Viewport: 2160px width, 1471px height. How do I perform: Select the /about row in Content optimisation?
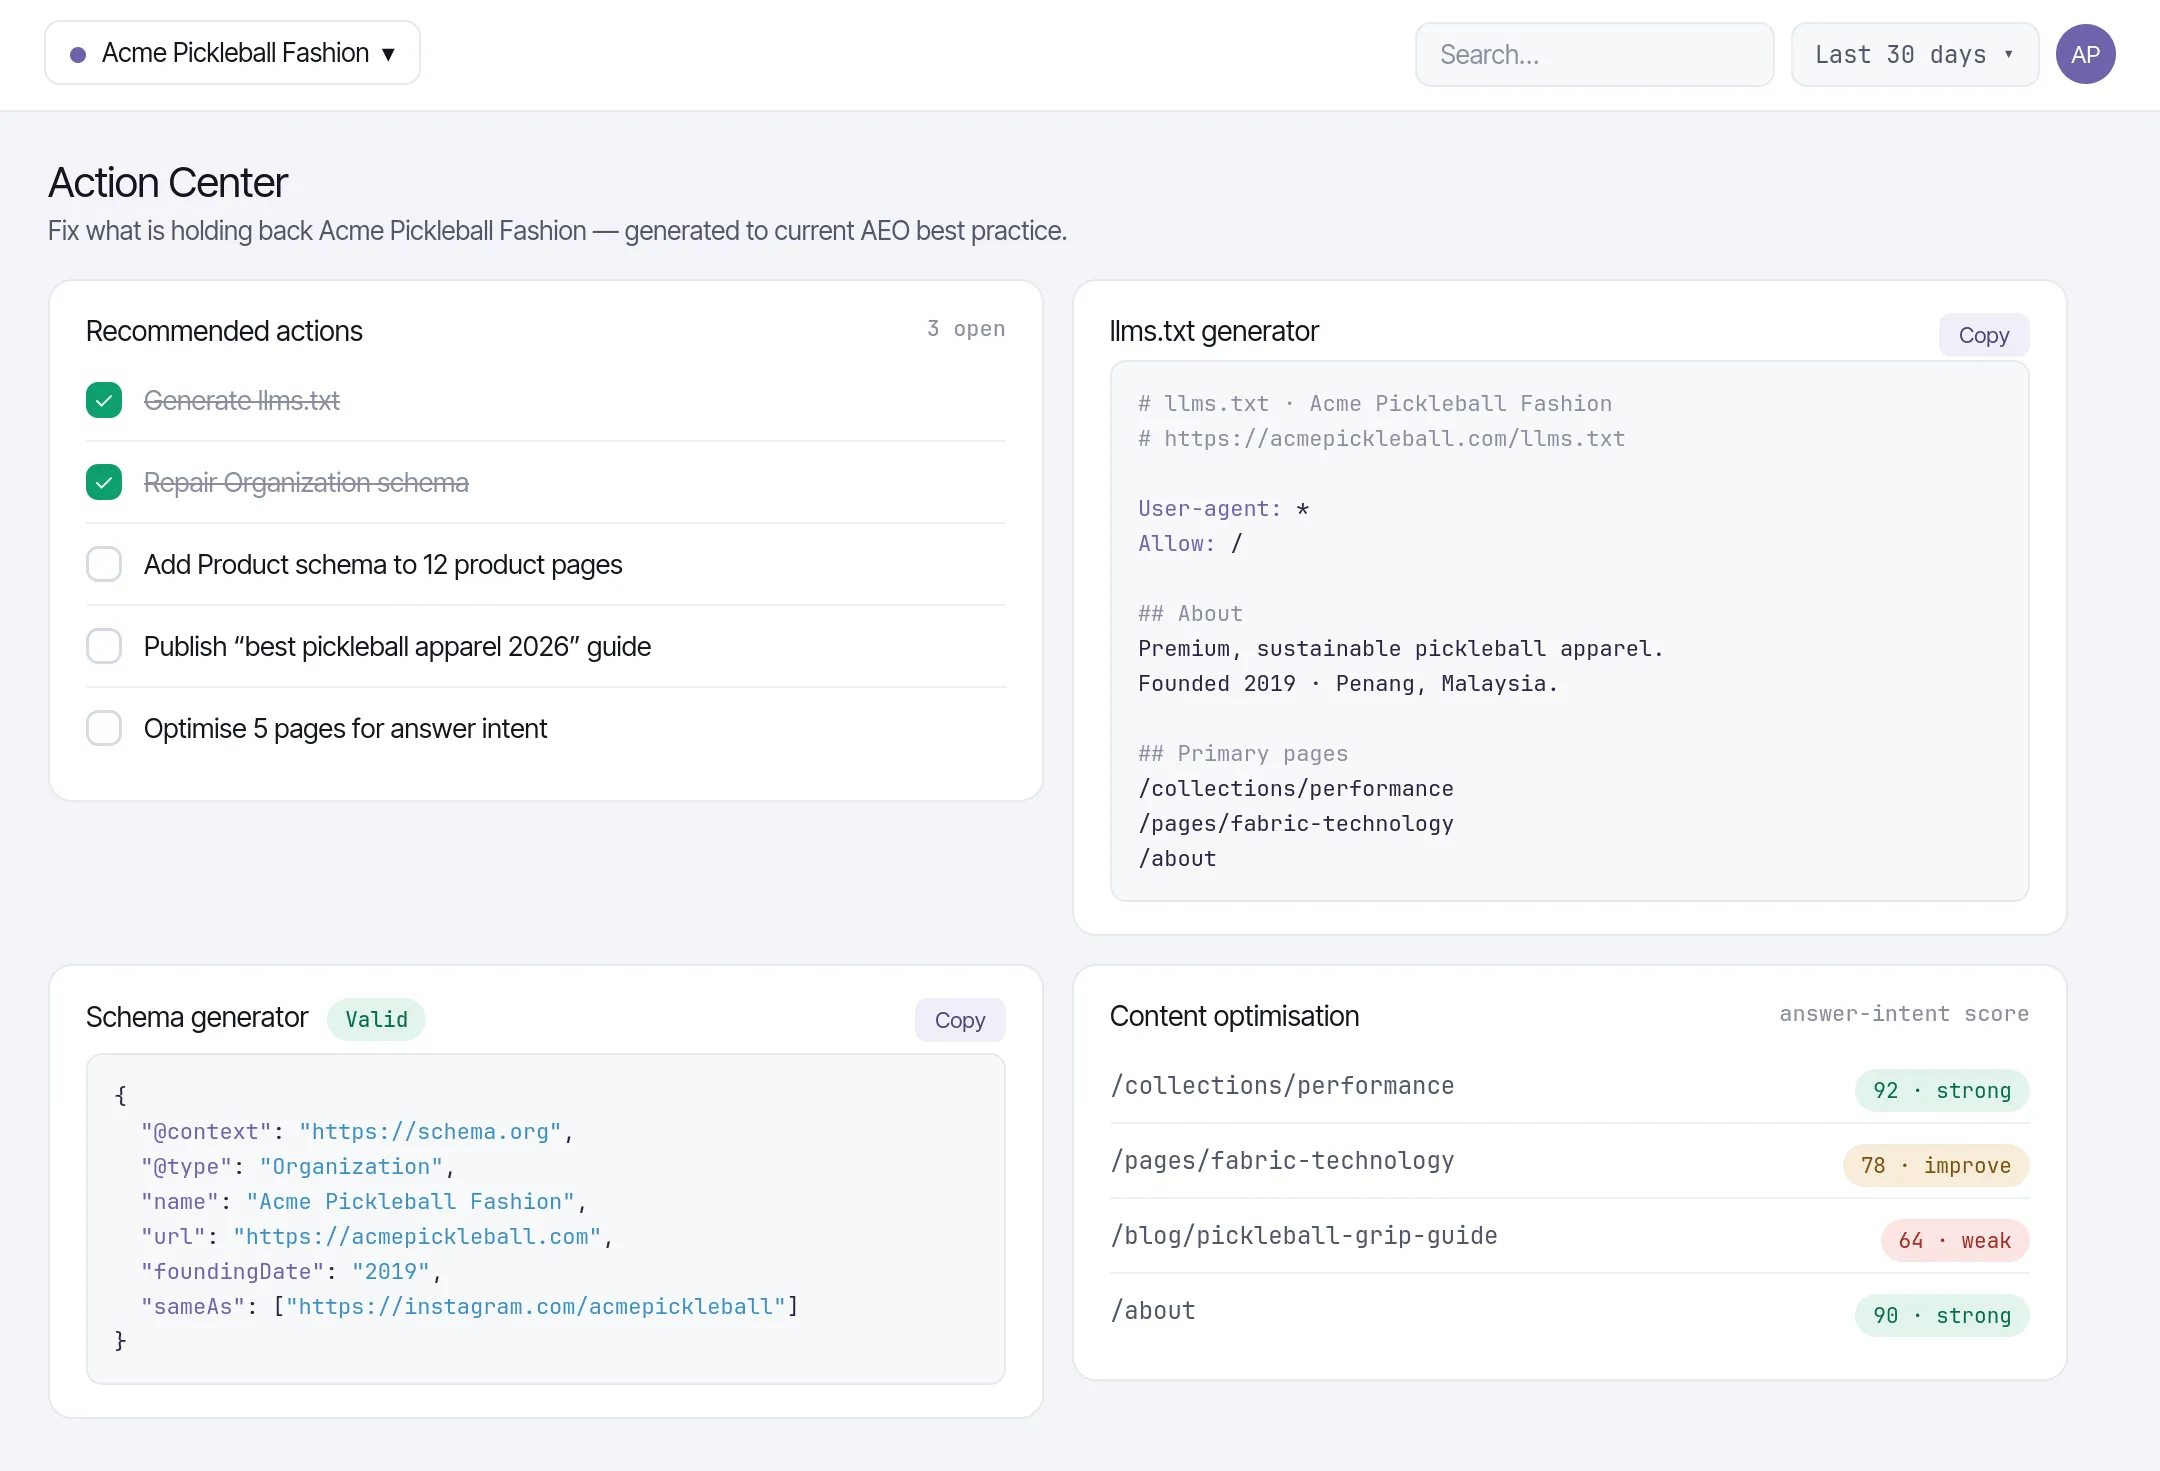tap(1569, 1311)
